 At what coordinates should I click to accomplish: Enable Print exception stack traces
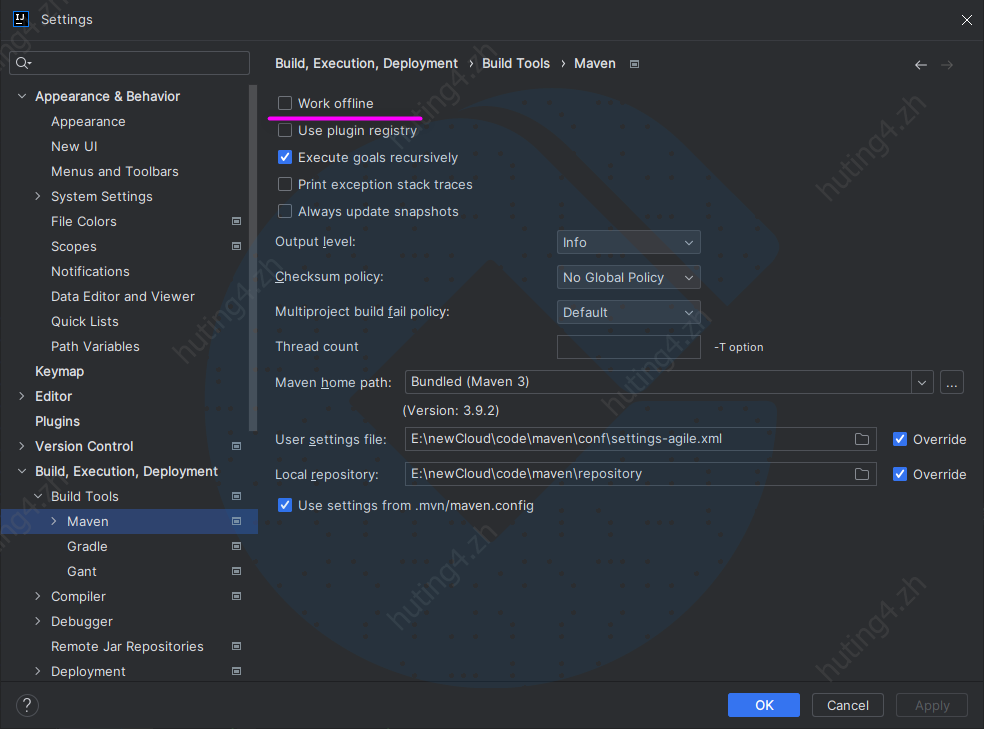(x=285, y=184)
